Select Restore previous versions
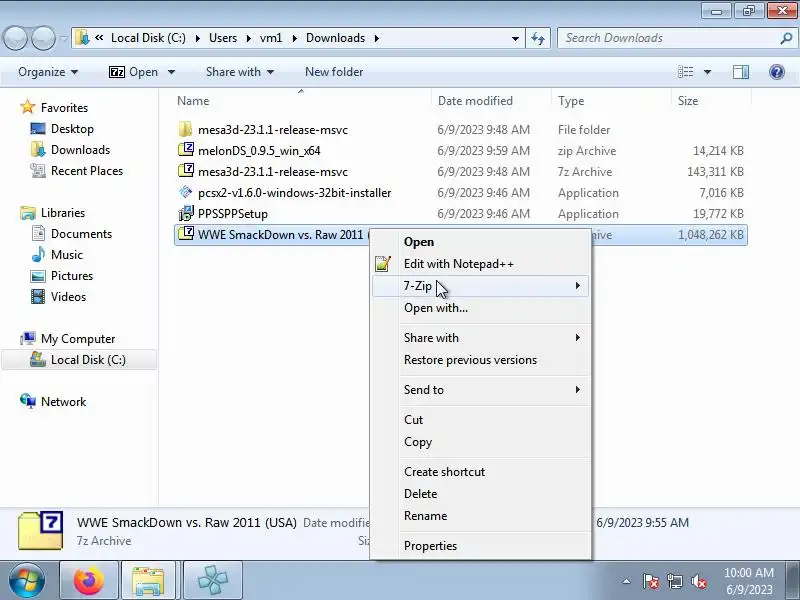The image size is (800, 600). click(480, 360)
